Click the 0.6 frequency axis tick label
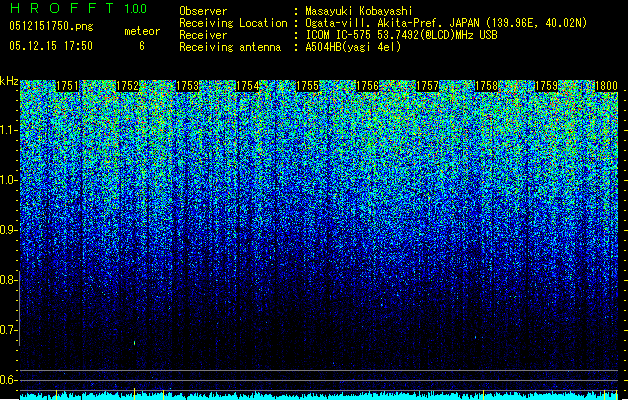629x400 pixels. [7, 380]
